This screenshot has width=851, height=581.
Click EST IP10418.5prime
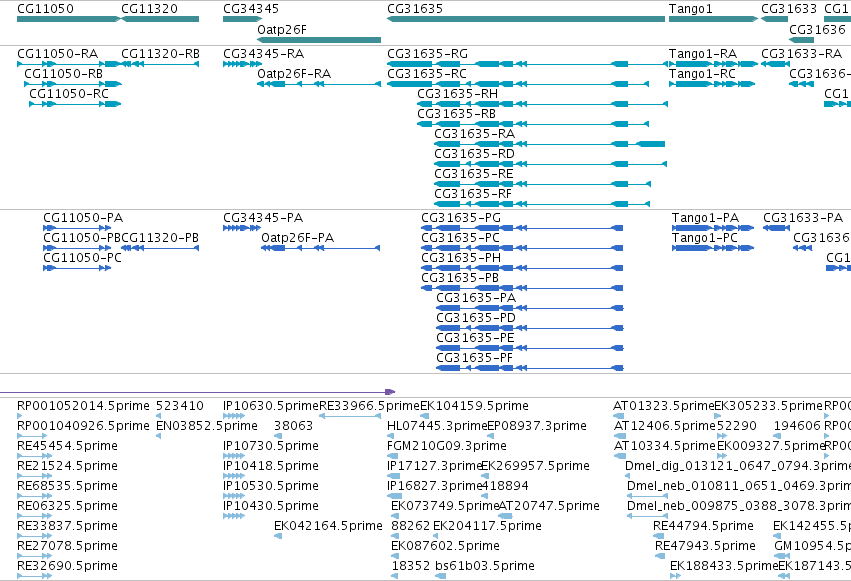(x=271, y=467)
